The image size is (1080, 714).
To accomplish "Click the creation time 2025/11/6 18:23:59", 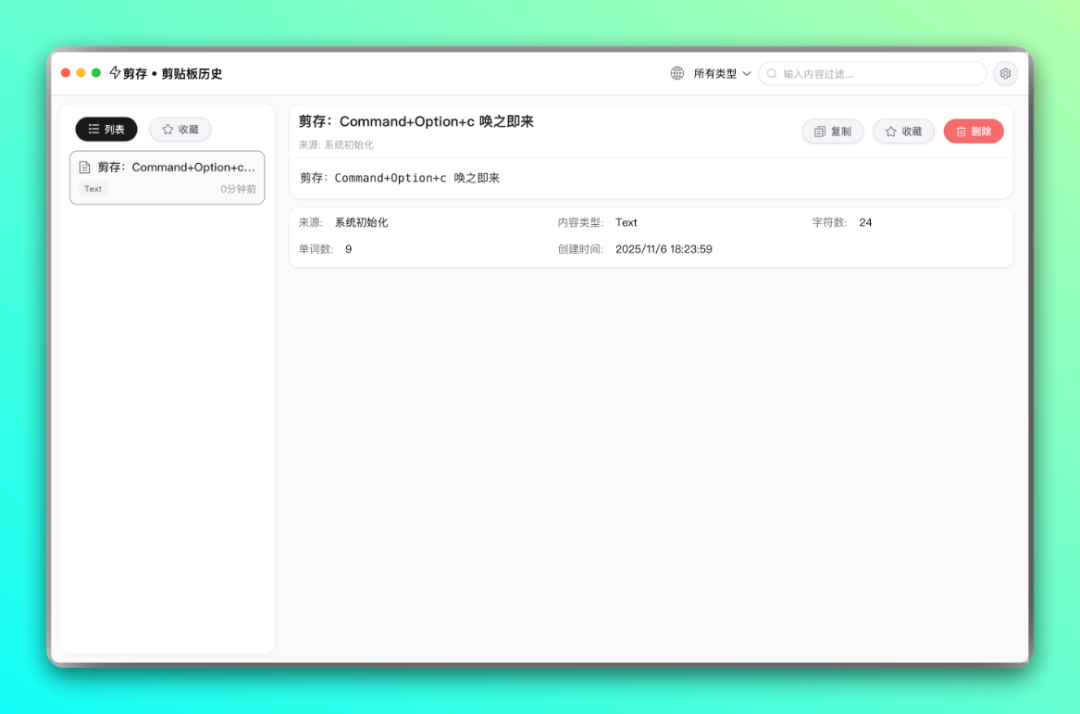I will (663, 249).
